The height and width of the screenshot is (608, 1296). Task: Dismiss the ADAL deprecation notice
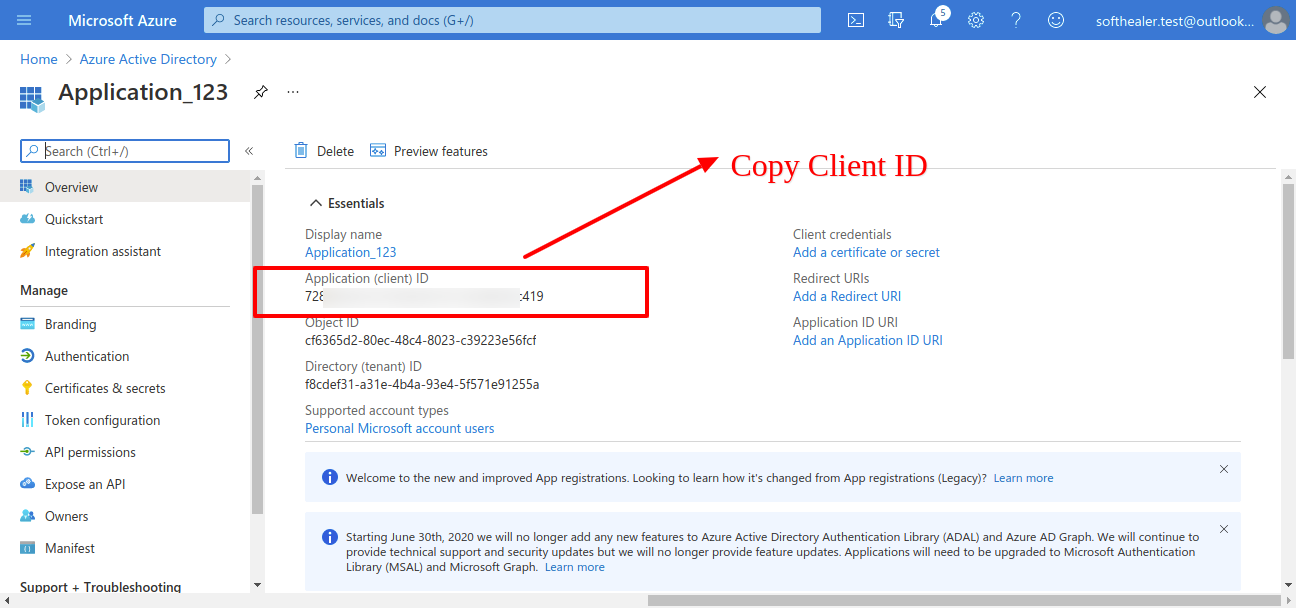(1224, 529)
